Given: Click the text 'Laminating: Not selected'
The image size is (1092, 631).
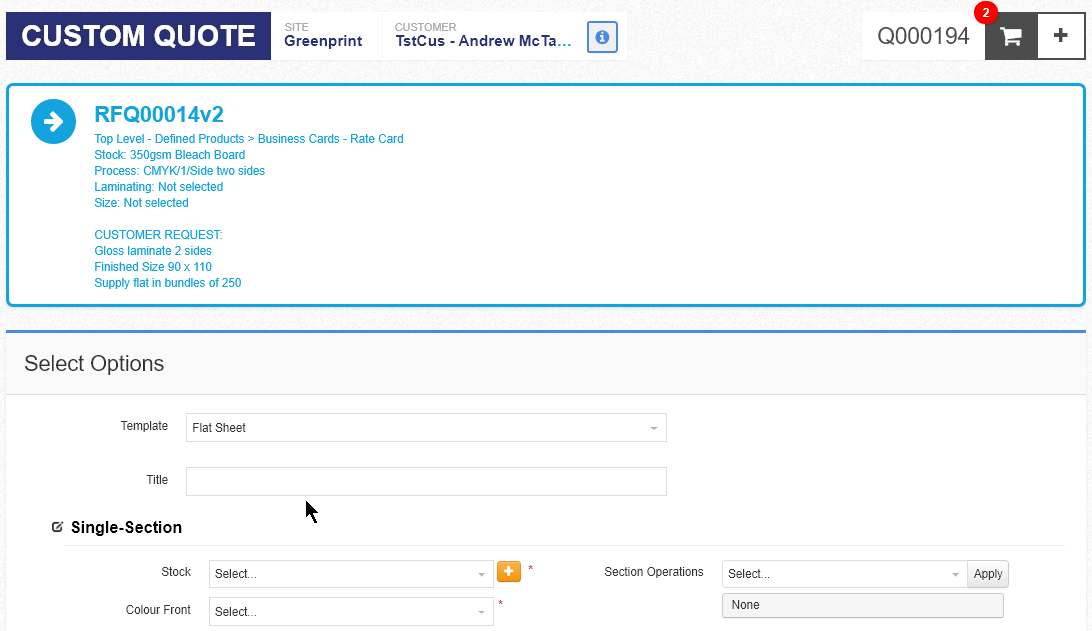Looking at the screenshot, I should point(159,187).
